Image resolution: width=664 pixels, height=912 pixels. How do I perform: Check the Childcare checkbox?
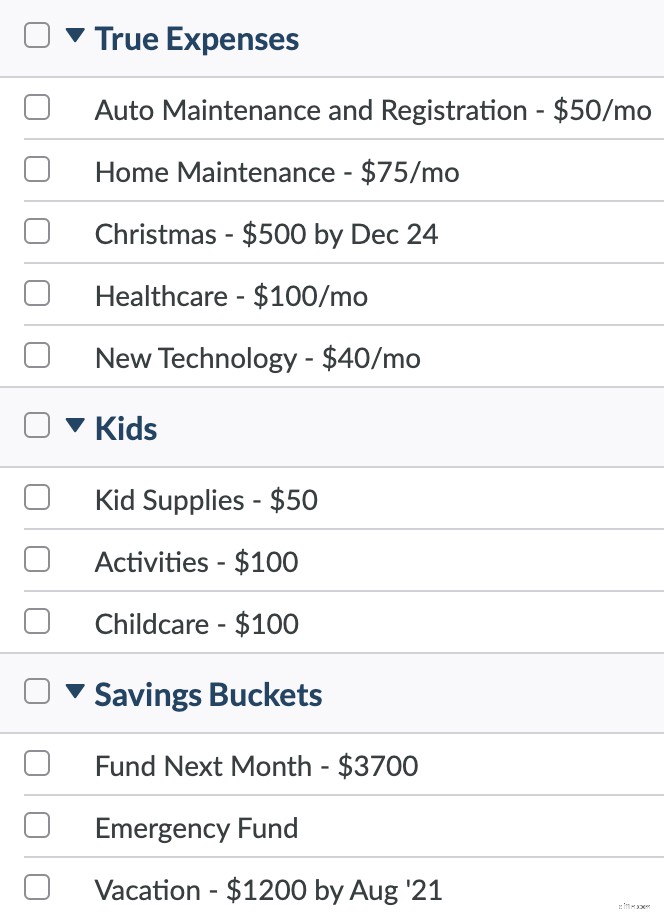click(36, 621)
